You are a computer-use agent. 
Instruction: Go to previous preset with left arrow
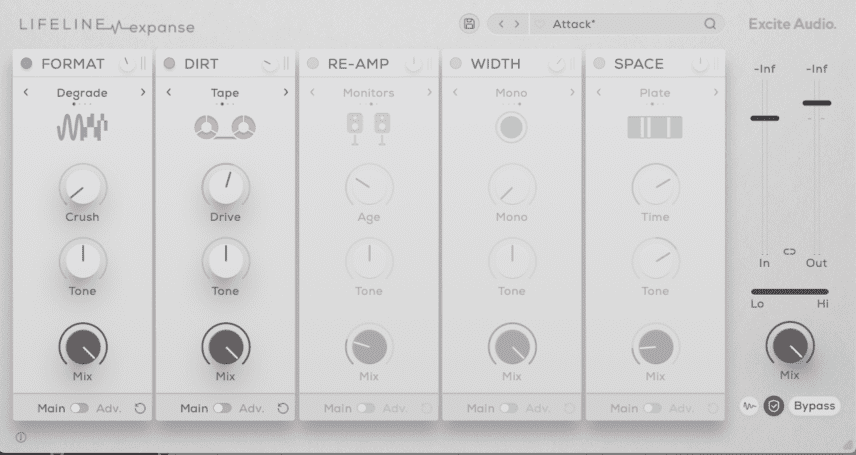pos(501,23)
